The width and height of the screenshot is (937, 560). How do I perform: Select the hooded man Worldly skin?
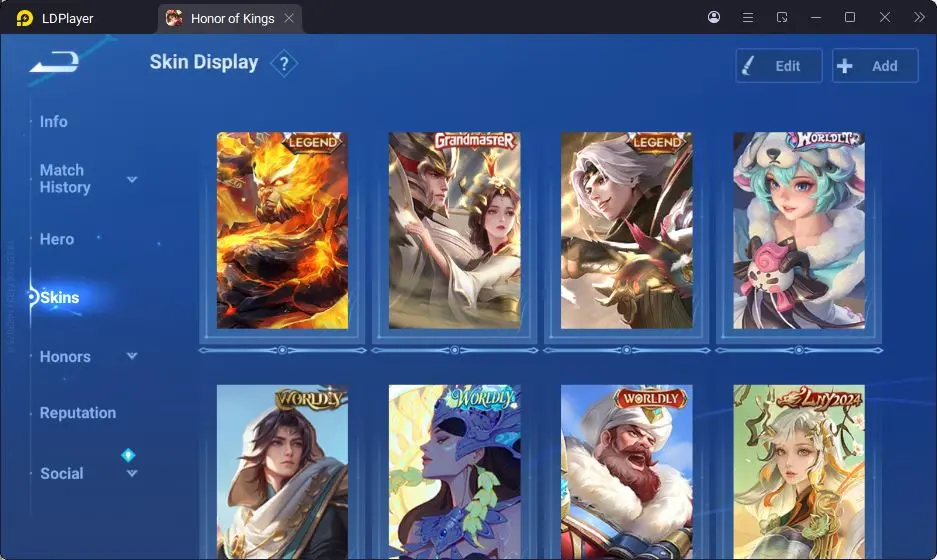(x=282, y=472)
